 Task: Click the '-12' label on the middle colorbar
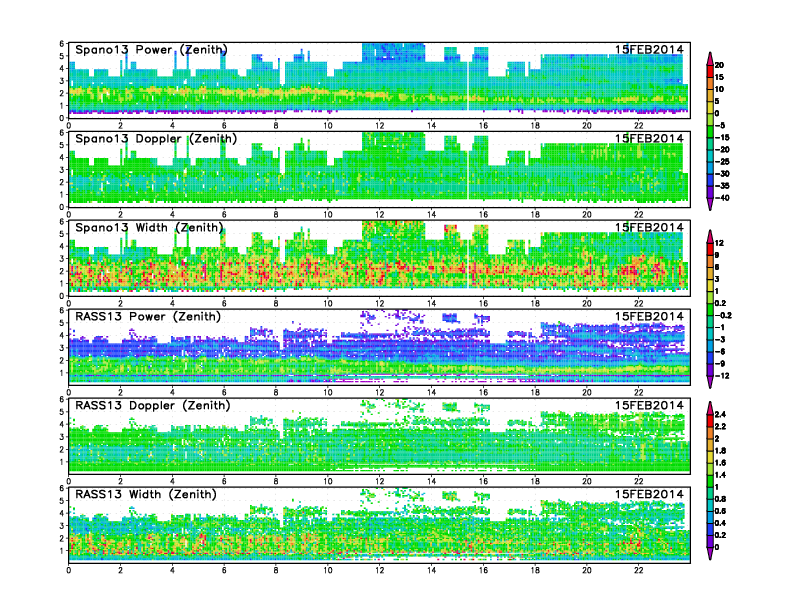click(722, 376)
